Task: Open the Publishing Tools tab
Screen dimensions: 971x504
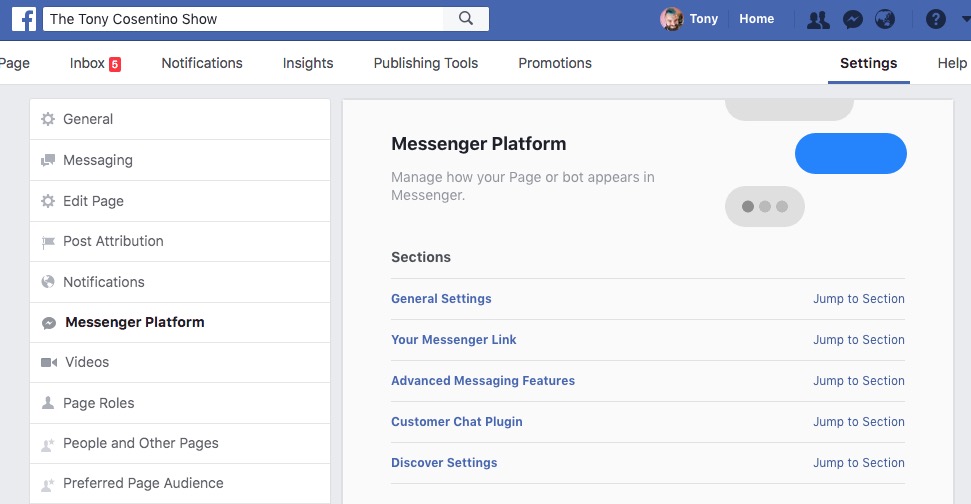Action: click(425, 63)
